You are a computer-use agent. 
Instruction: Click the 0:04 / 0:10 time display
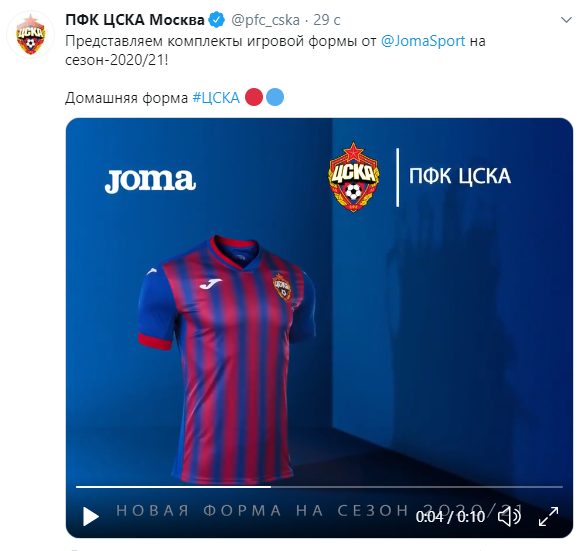(450, 517)
